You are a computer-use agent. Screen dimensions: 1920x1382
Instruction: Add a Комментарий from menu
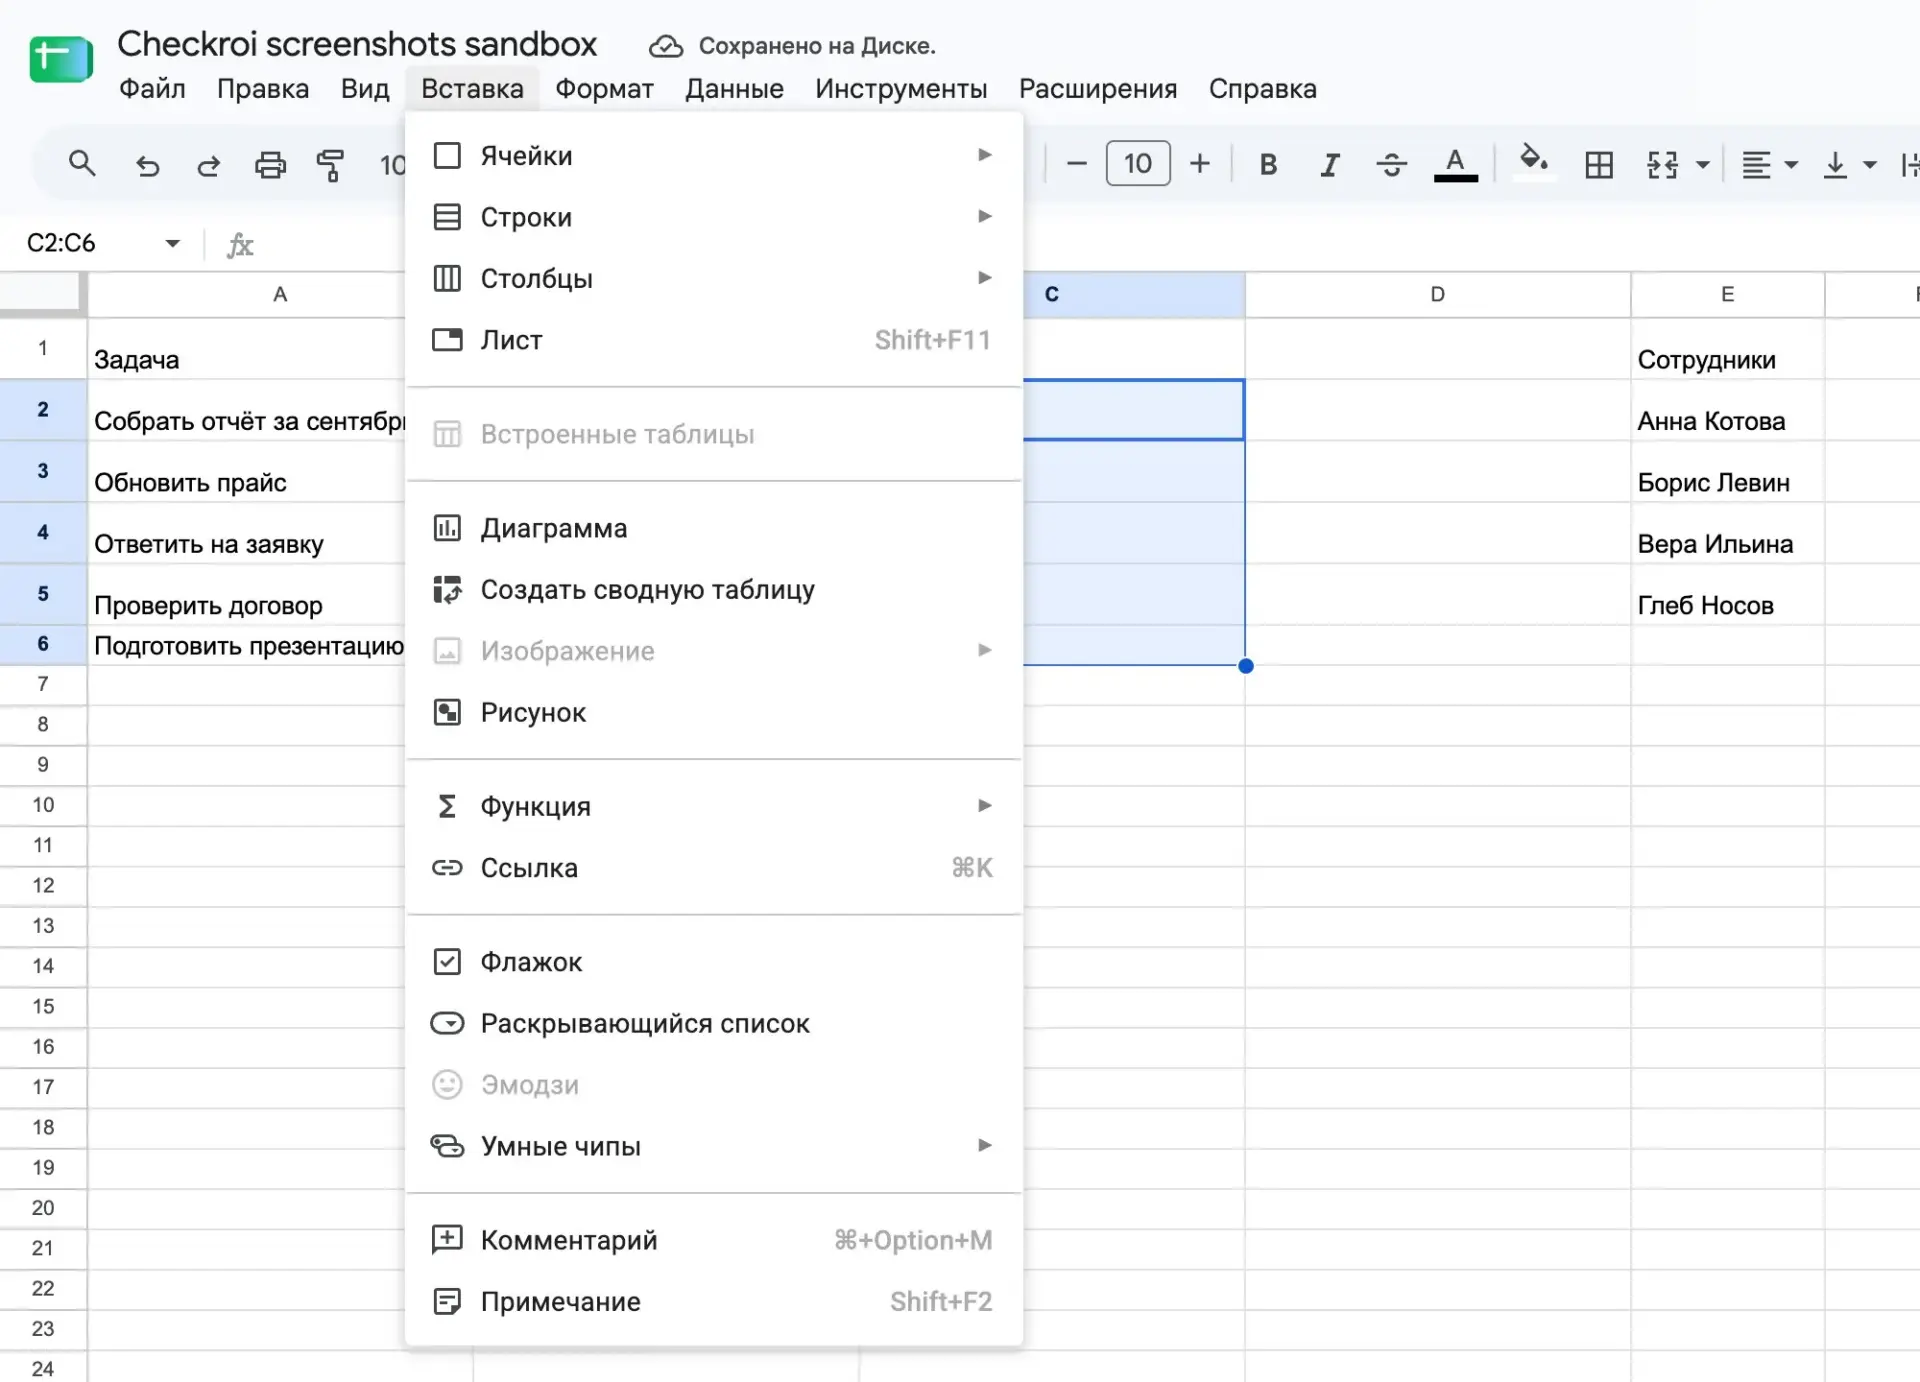[713, 1240]
